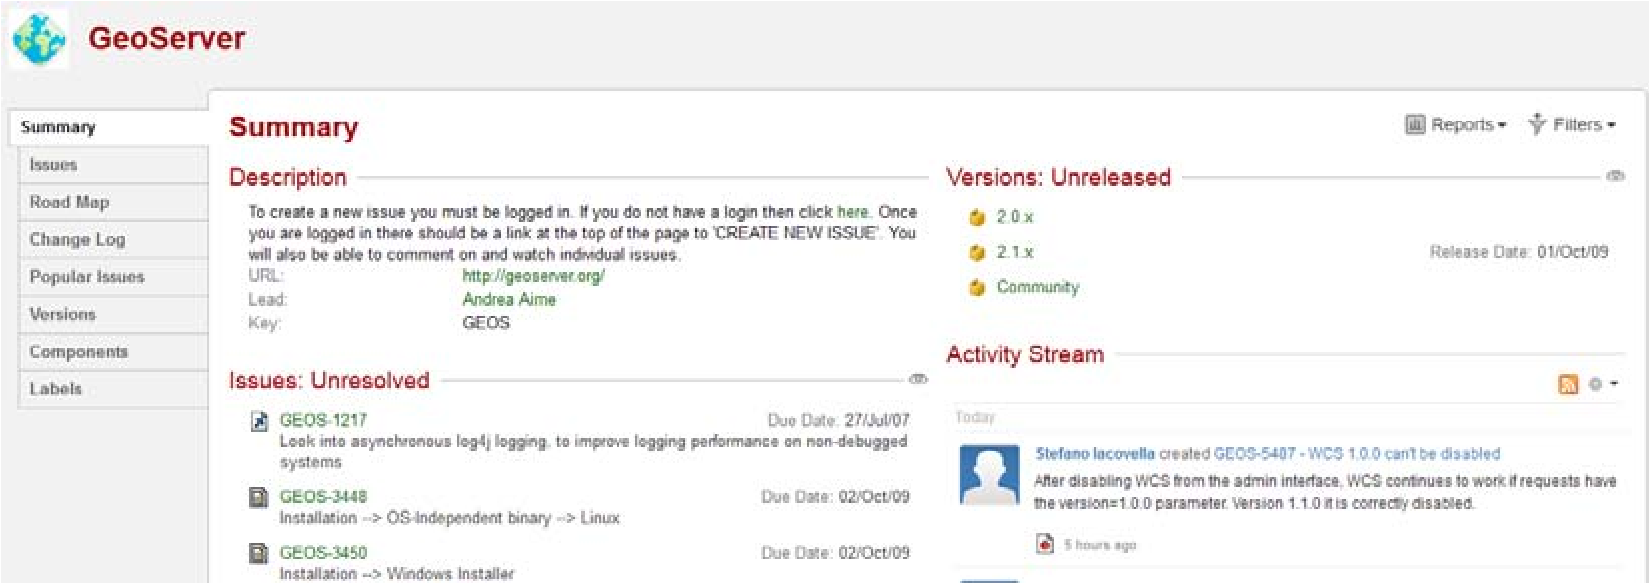Click the Andrea Aime lead link
This screenshot has height=583, width=1649.
[x=509, y=299]
